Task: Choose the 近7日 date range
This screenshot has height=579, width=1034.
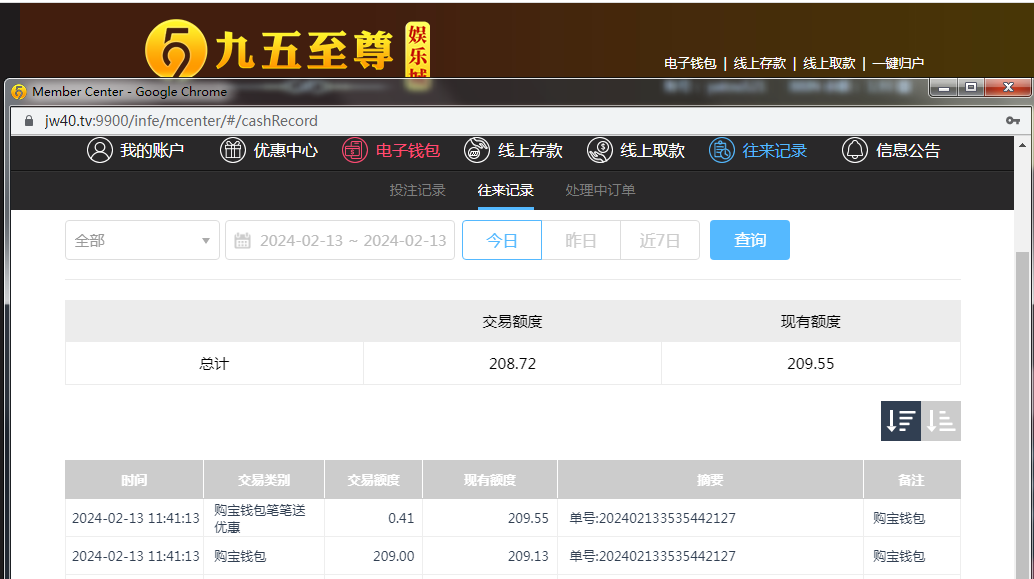Action: click(659, 241)
